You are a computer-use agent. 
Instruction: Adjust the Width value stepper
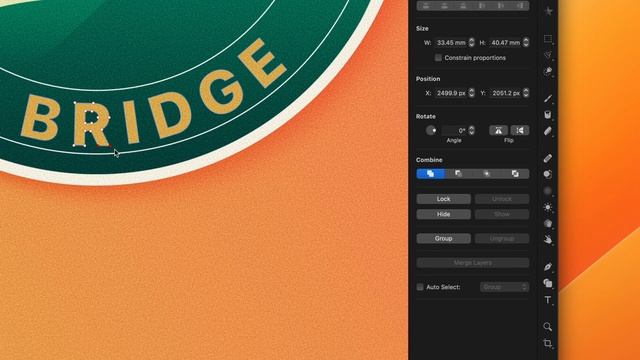pos(472,42)
